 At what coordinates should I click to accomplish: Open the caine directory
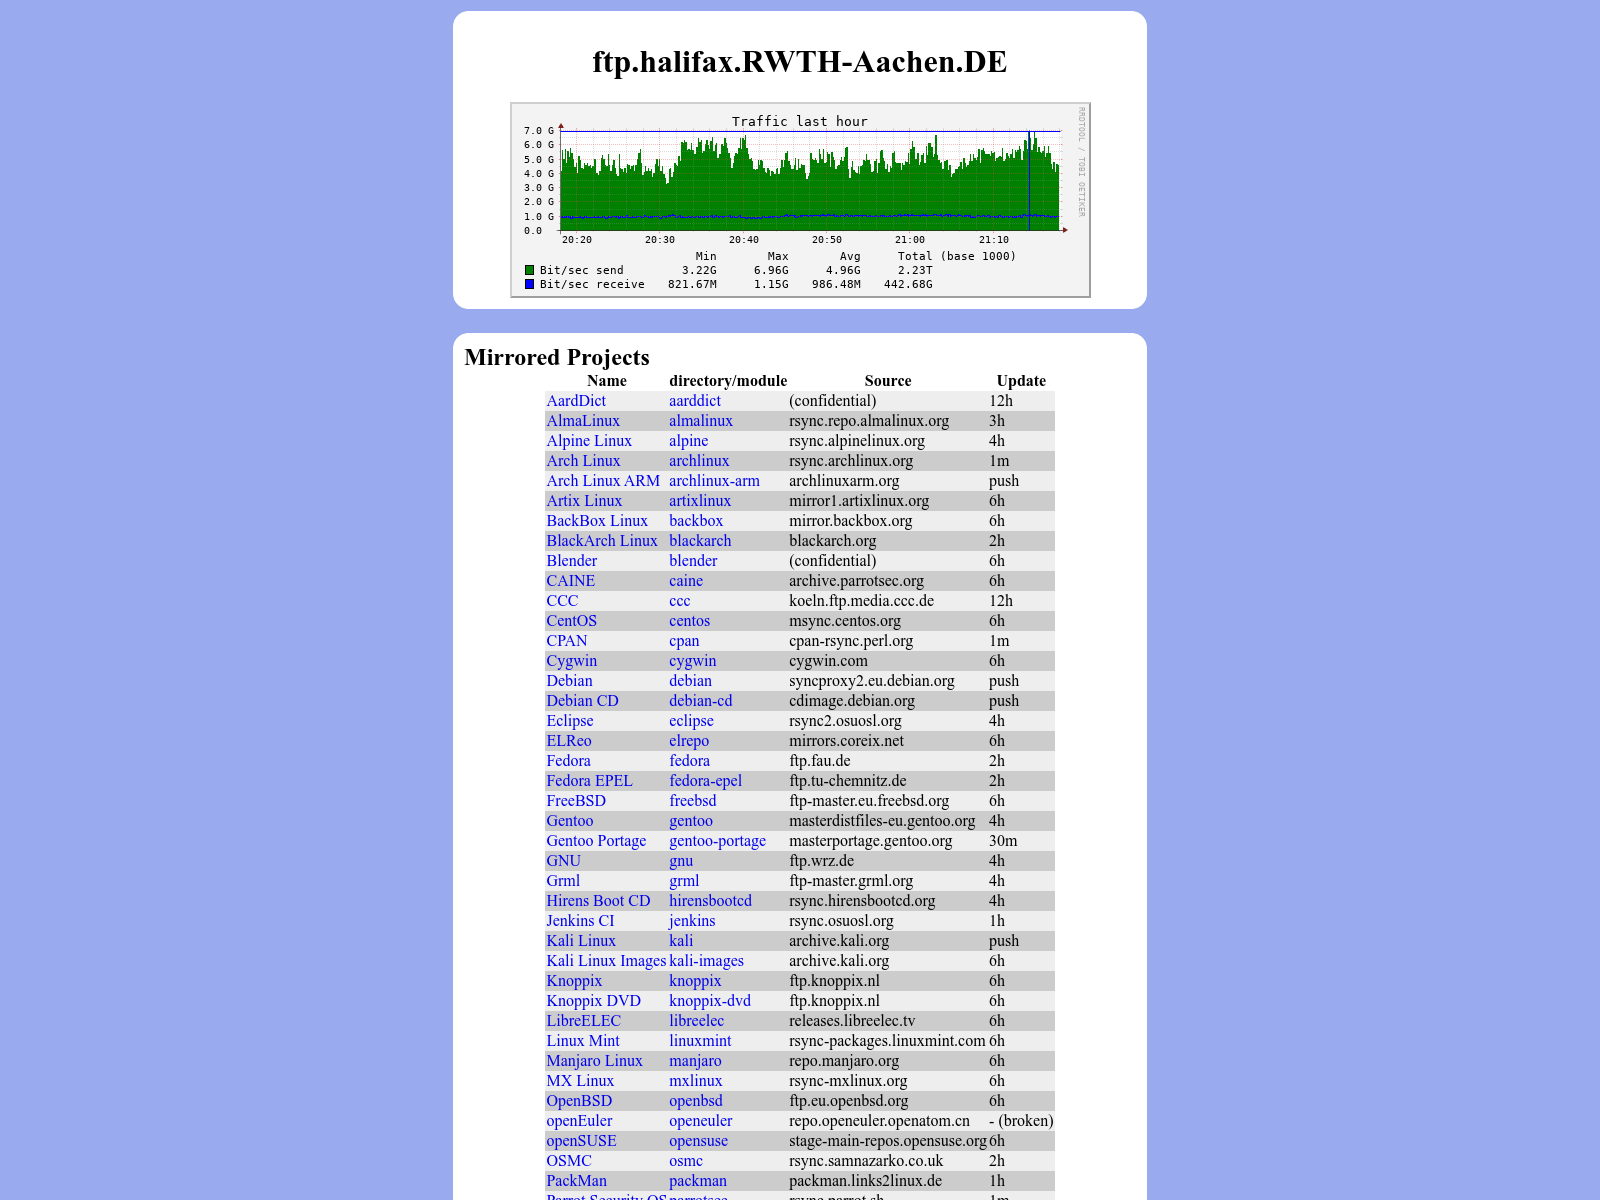coord(686,581)
